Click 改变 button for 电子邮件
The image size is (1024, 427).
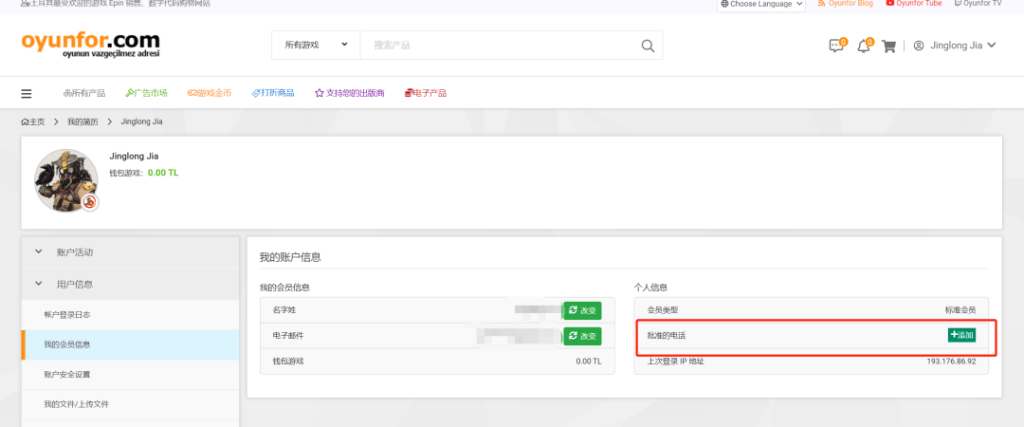coord(582,336)
